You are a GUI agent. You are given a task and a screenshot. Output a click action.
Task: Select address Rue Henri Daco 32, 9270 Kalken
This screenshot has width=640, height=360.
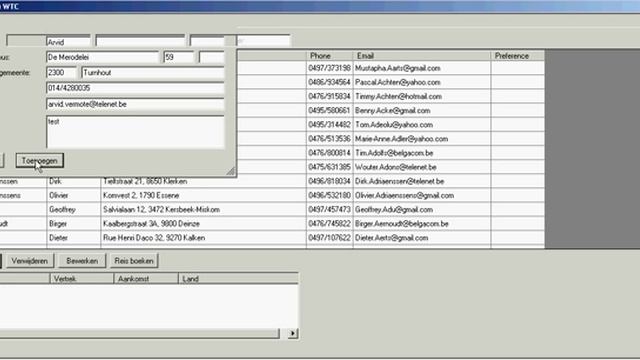tap(154, 238)
